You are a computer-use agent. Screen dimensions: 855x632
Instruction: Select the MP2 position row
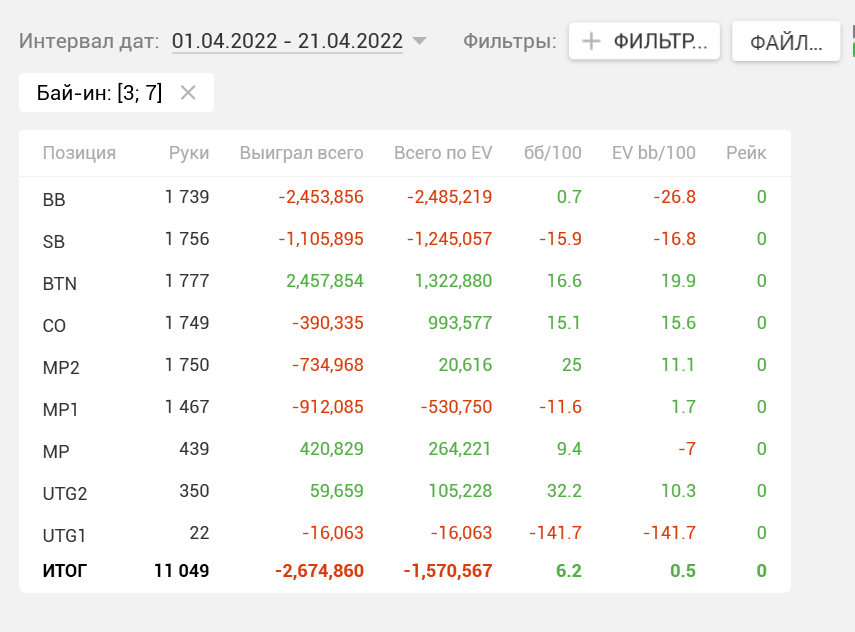click(405, 365)
